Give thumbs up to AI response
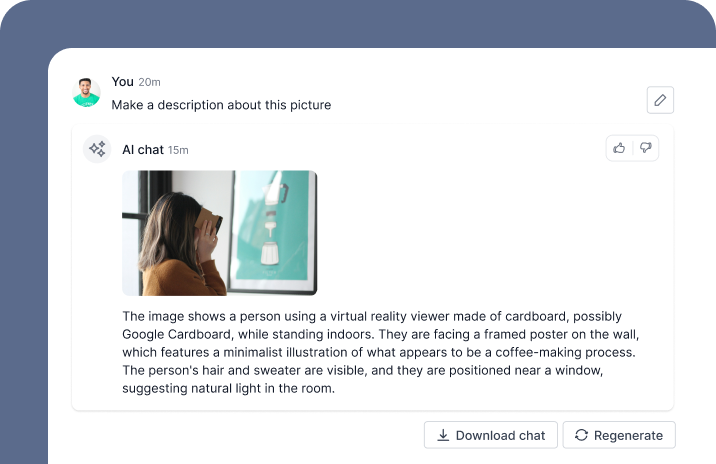The height and width of the screenshot is (464, 716). (619, 148)
